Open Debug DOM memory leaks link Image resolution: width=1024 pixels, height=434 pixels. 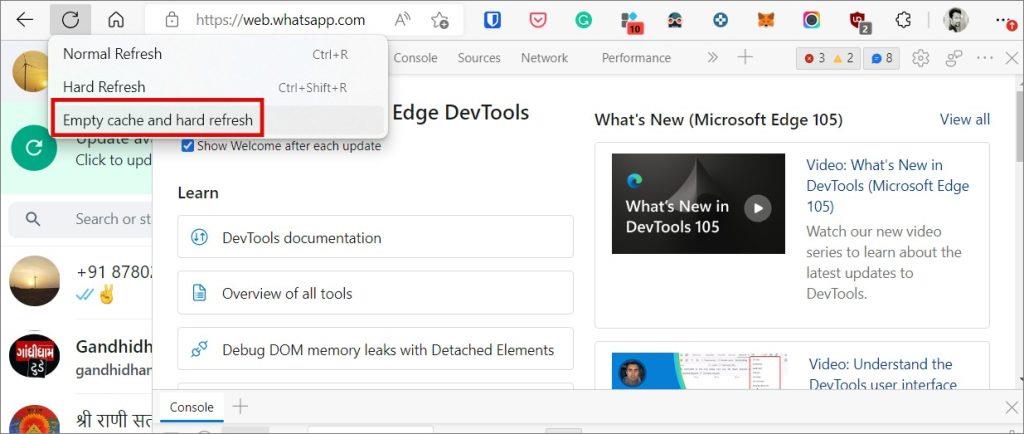pyautogui.click(x=376, y=349)
